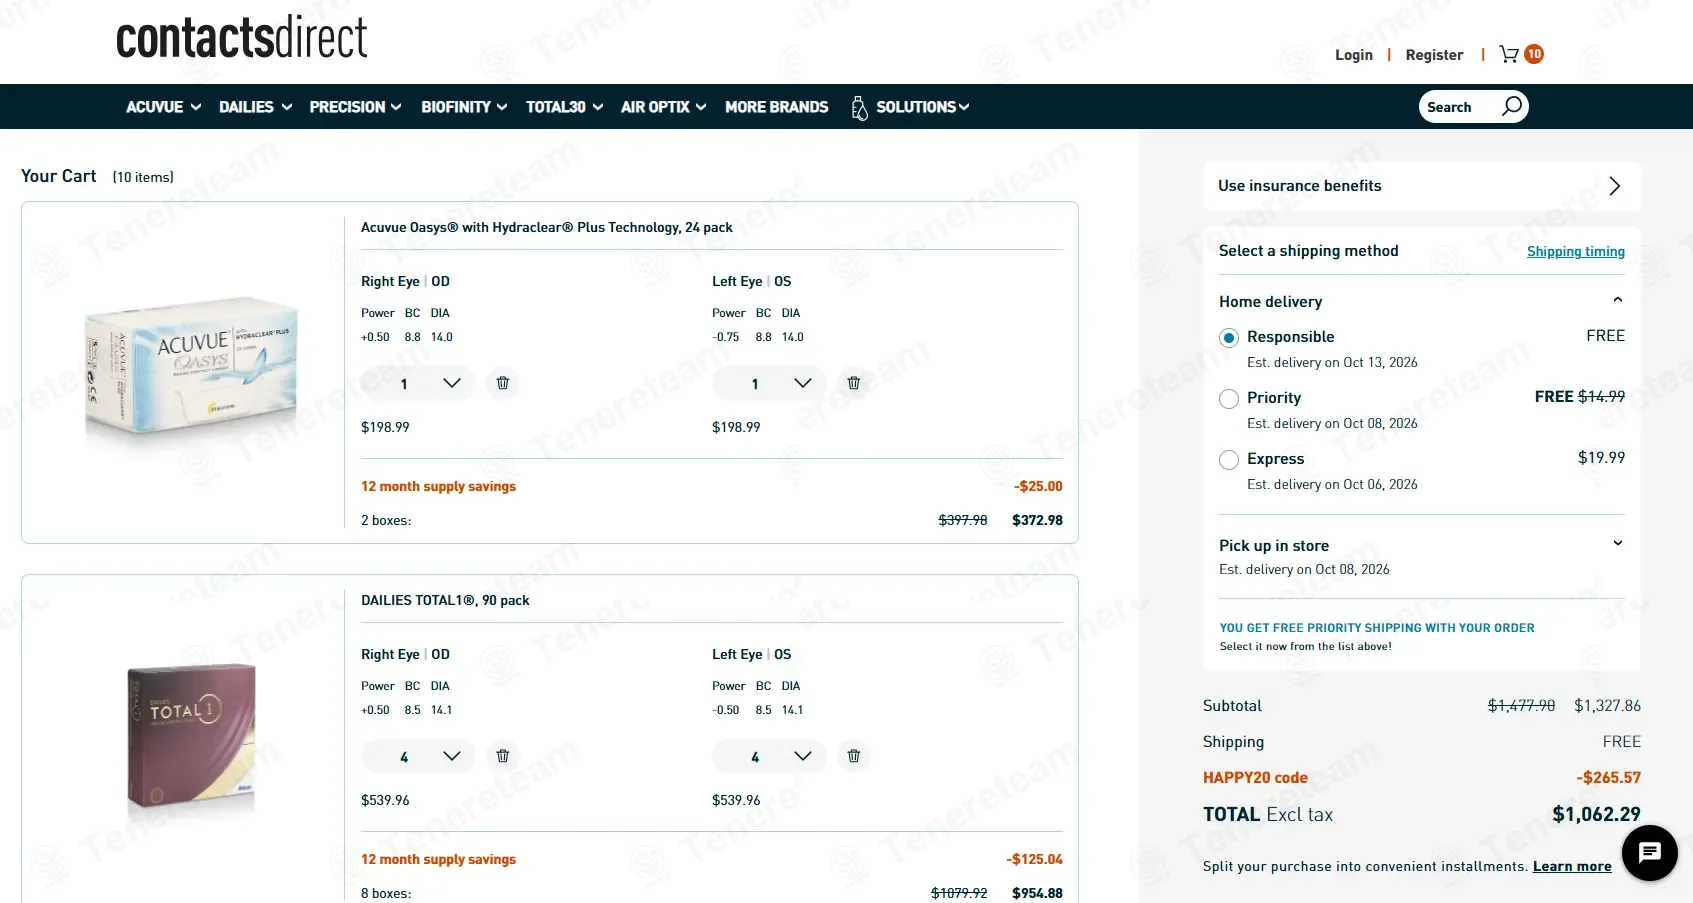Screen dimensions: 1693x903
Task: Change DAILIES TOTAL1 left eye quantity
Action: click(769, 756)
